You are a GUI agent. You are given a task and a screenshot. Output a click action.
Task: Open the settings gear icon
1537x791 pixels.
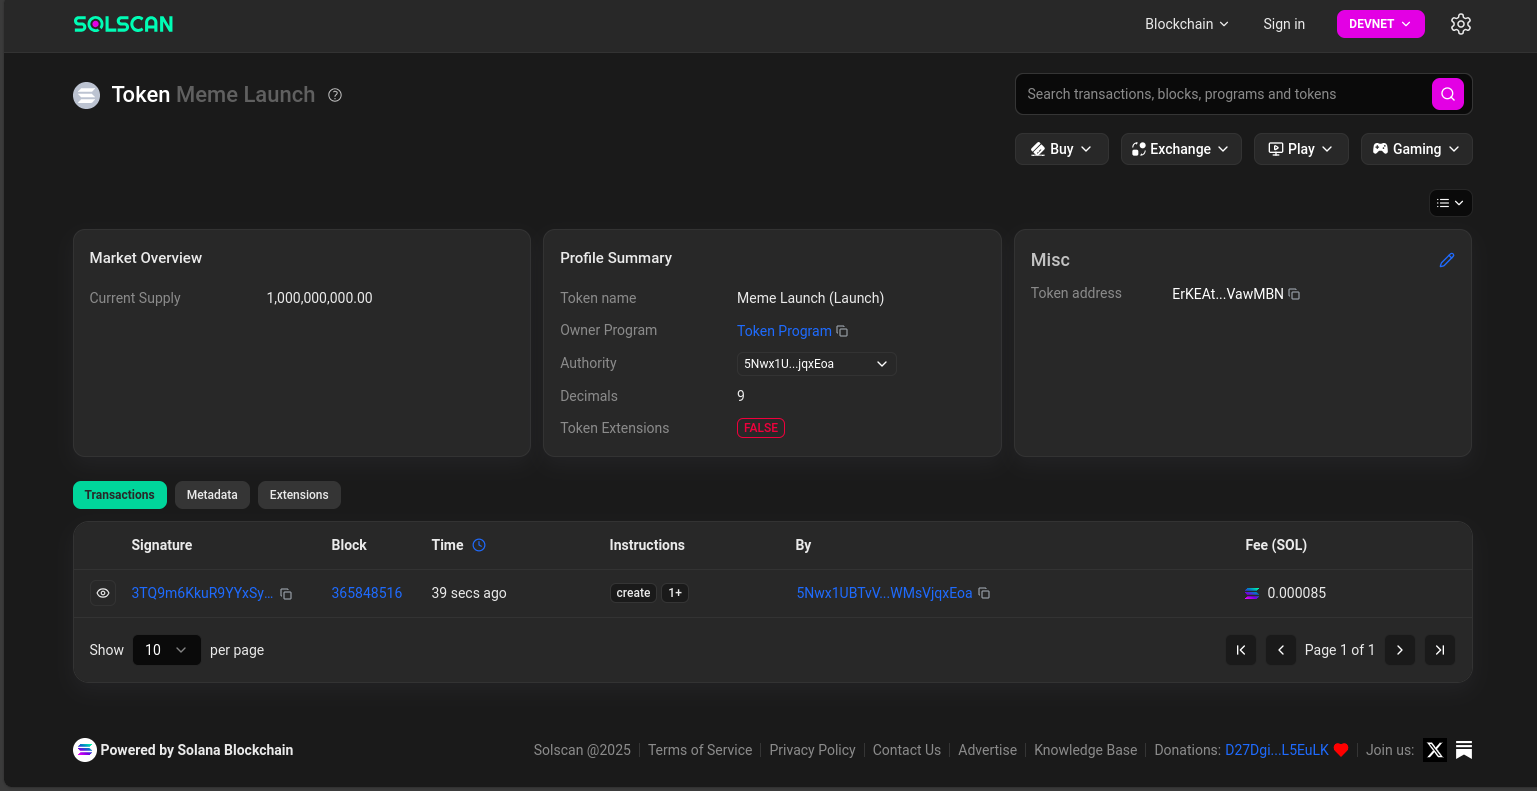tap(1461, 24)
